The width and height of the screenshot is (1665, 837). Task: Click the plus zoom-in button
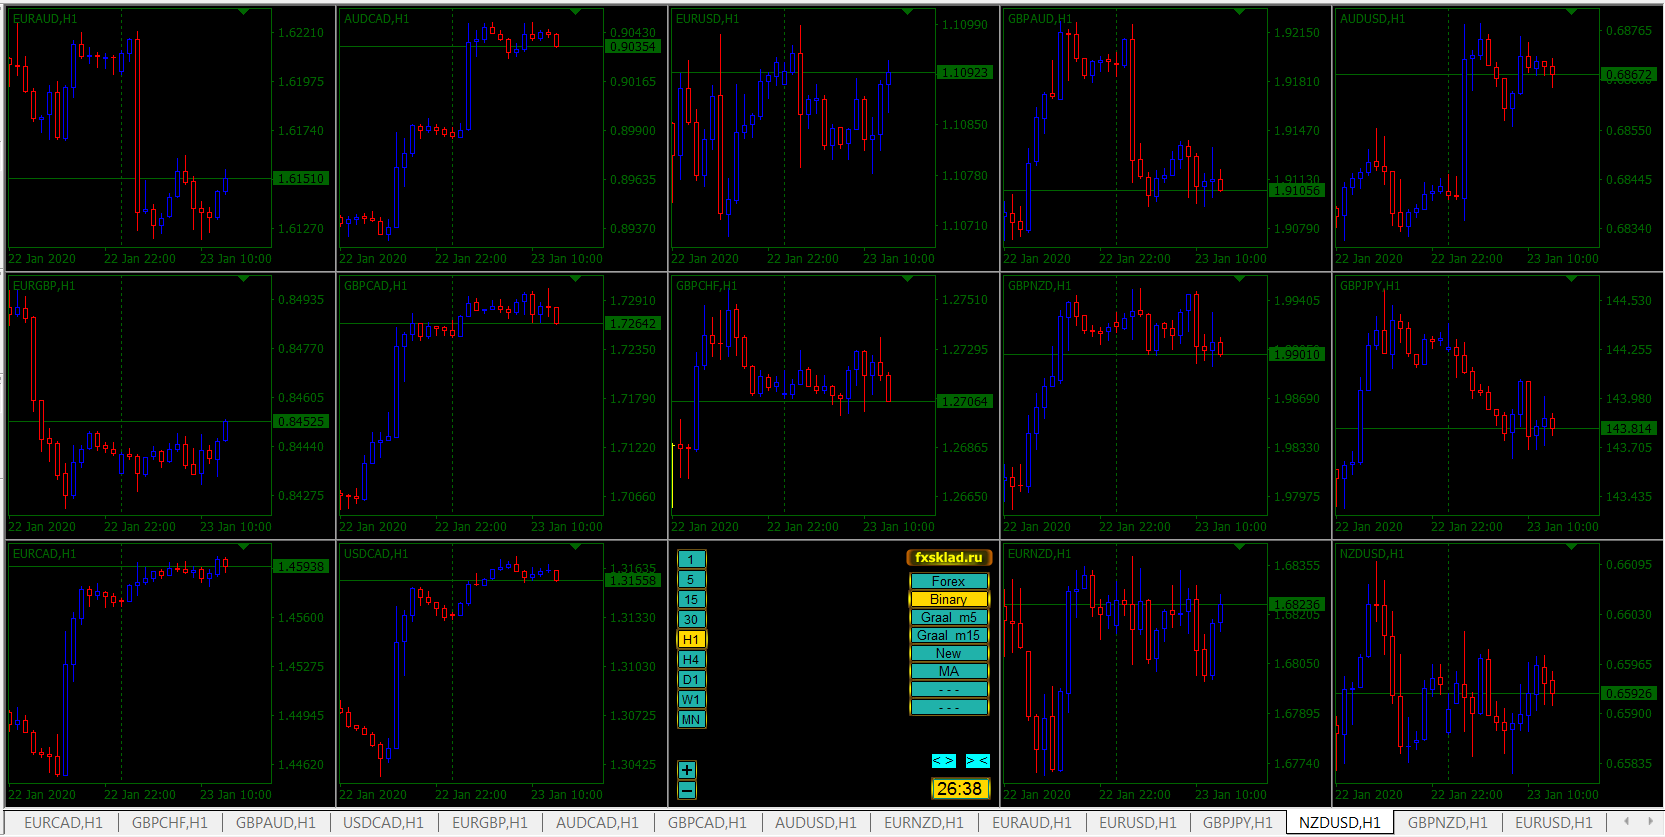click(686, 770)
